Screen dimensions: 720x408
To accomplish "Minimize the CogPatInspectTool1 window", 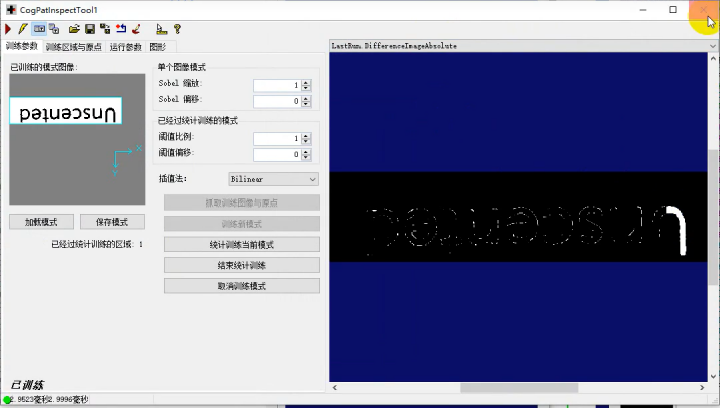I will [x=643, y=10].
